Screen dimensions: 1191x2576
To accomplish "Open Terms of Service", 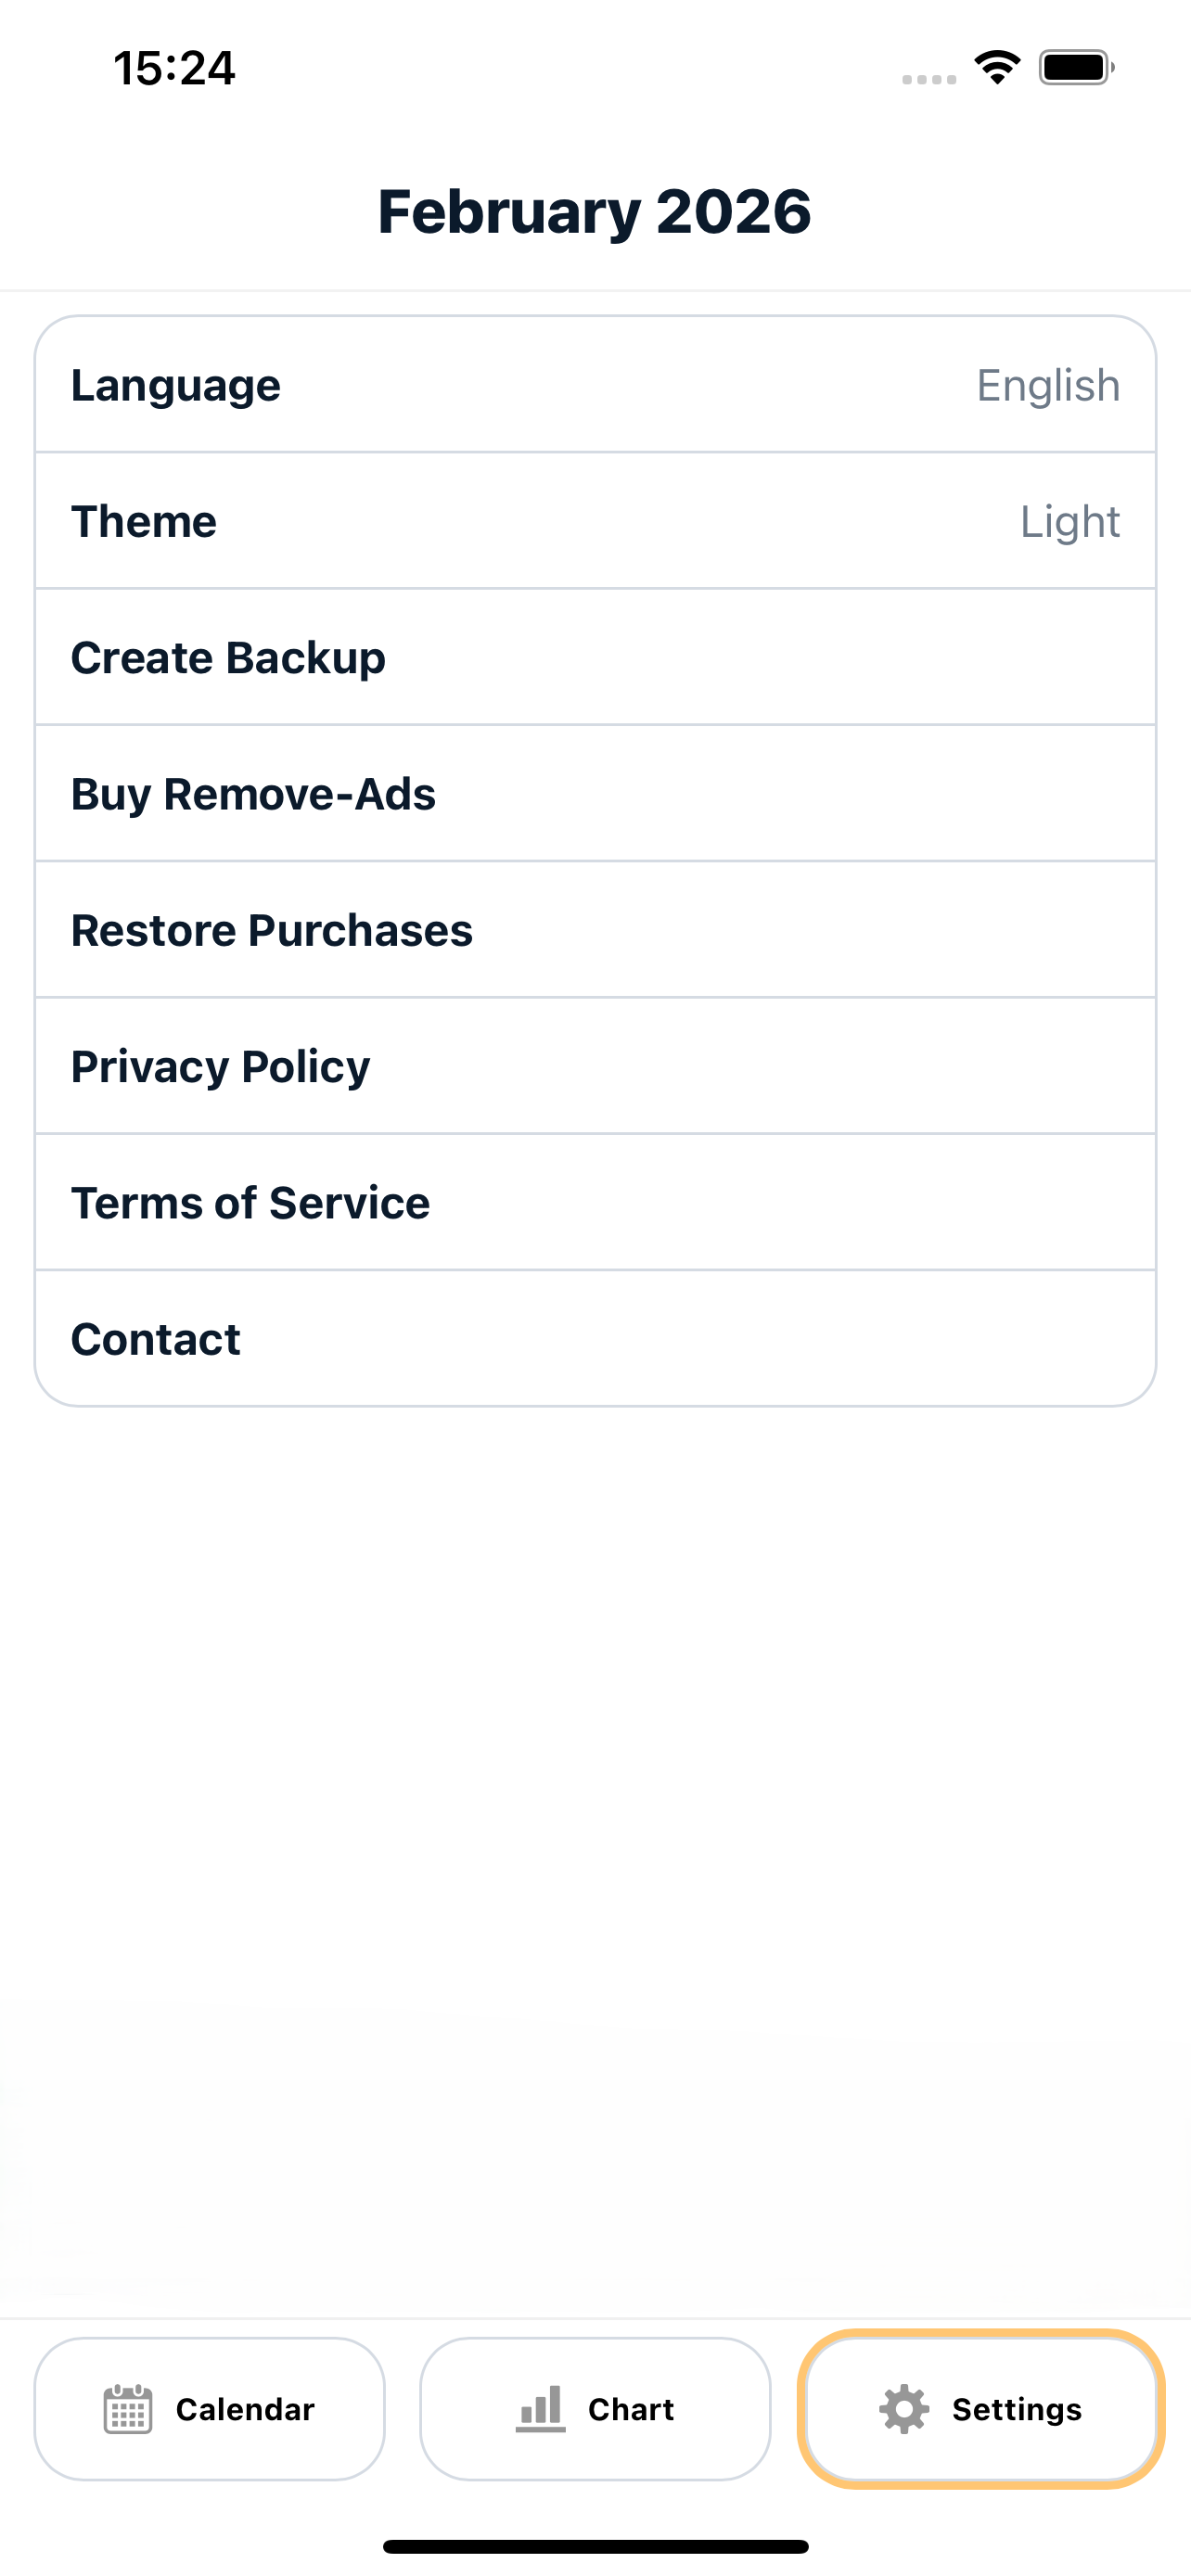I will click(595, 1202).
